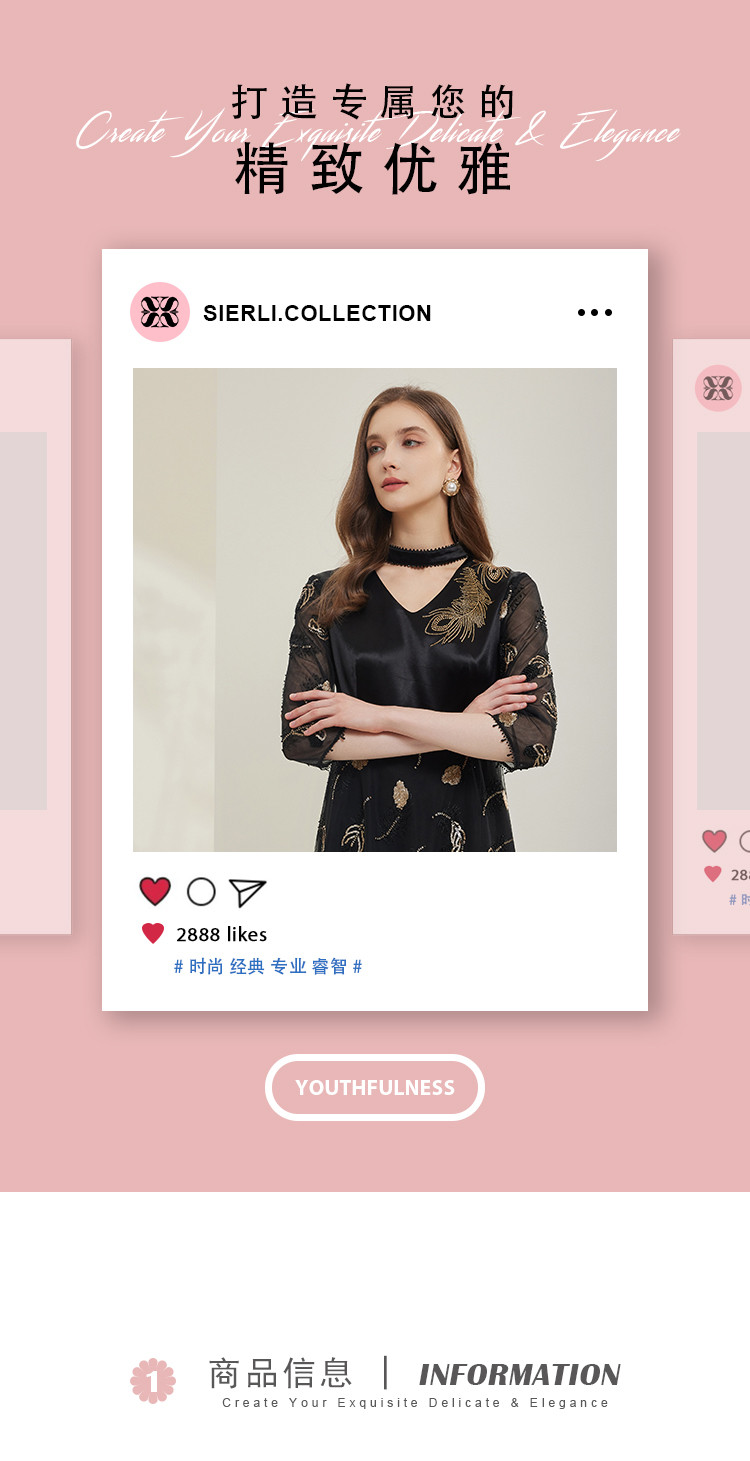Click the SIERLI pink profile avatar
Screen dimensions: 750x1461
coord(160,312)
